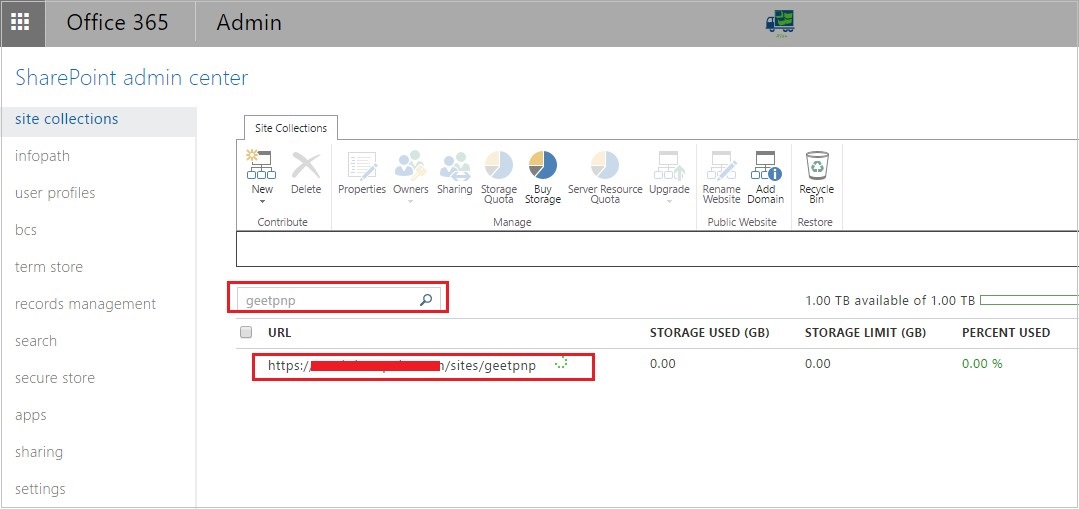Expand the Owners dropdown arrow
The image size is (1079, 509).
(x=411, y=202)
